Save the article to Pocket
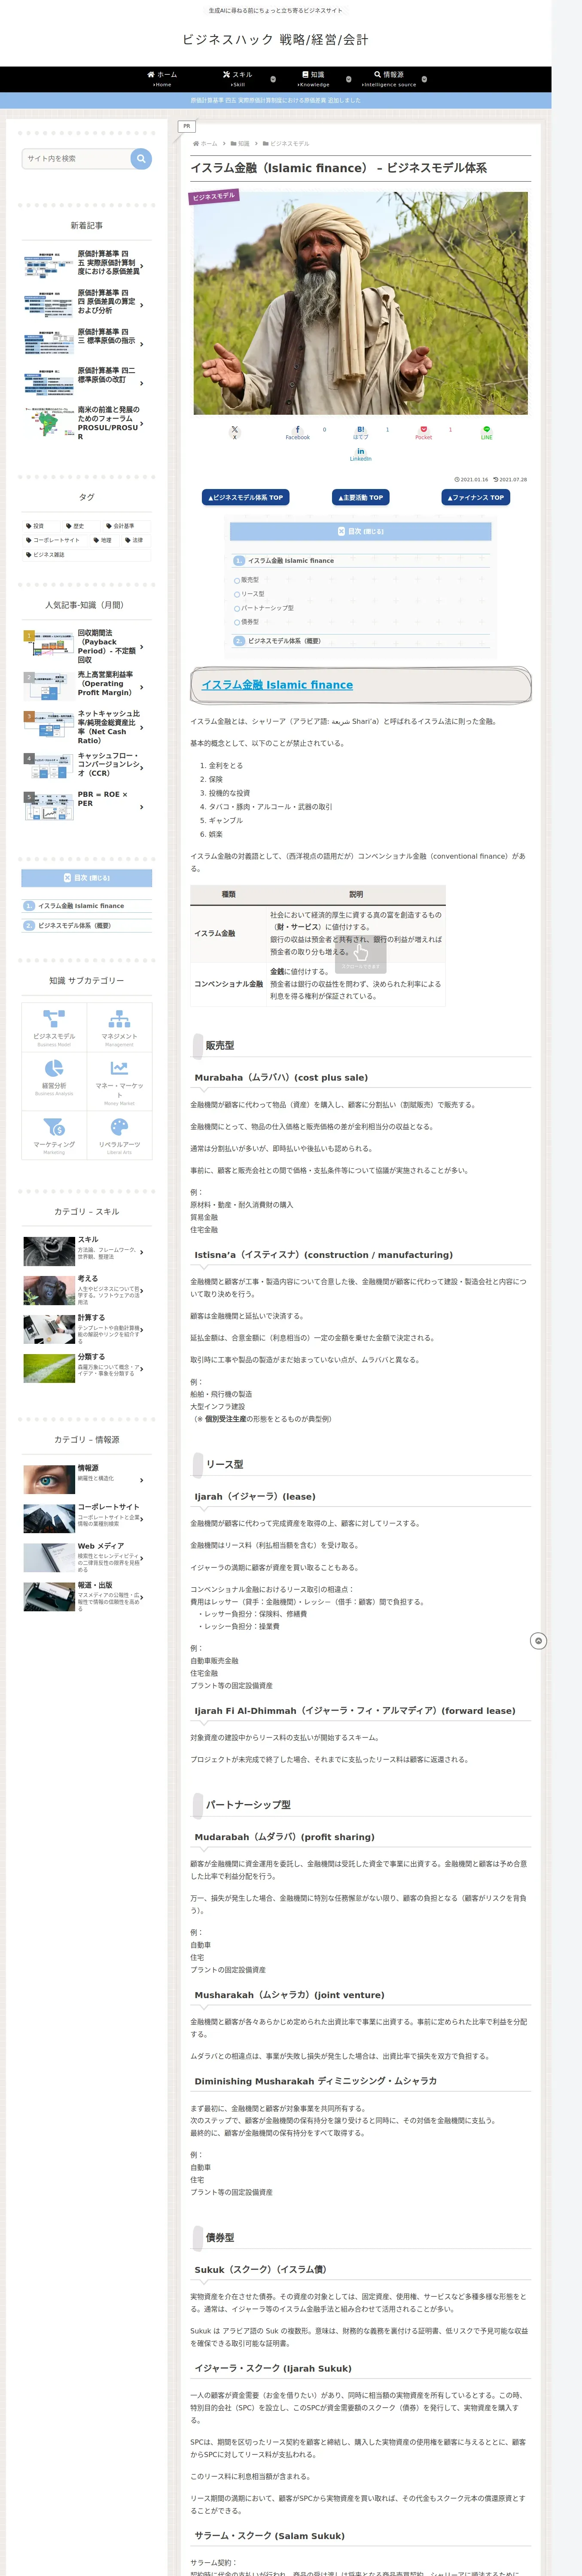 pos(423,432)
